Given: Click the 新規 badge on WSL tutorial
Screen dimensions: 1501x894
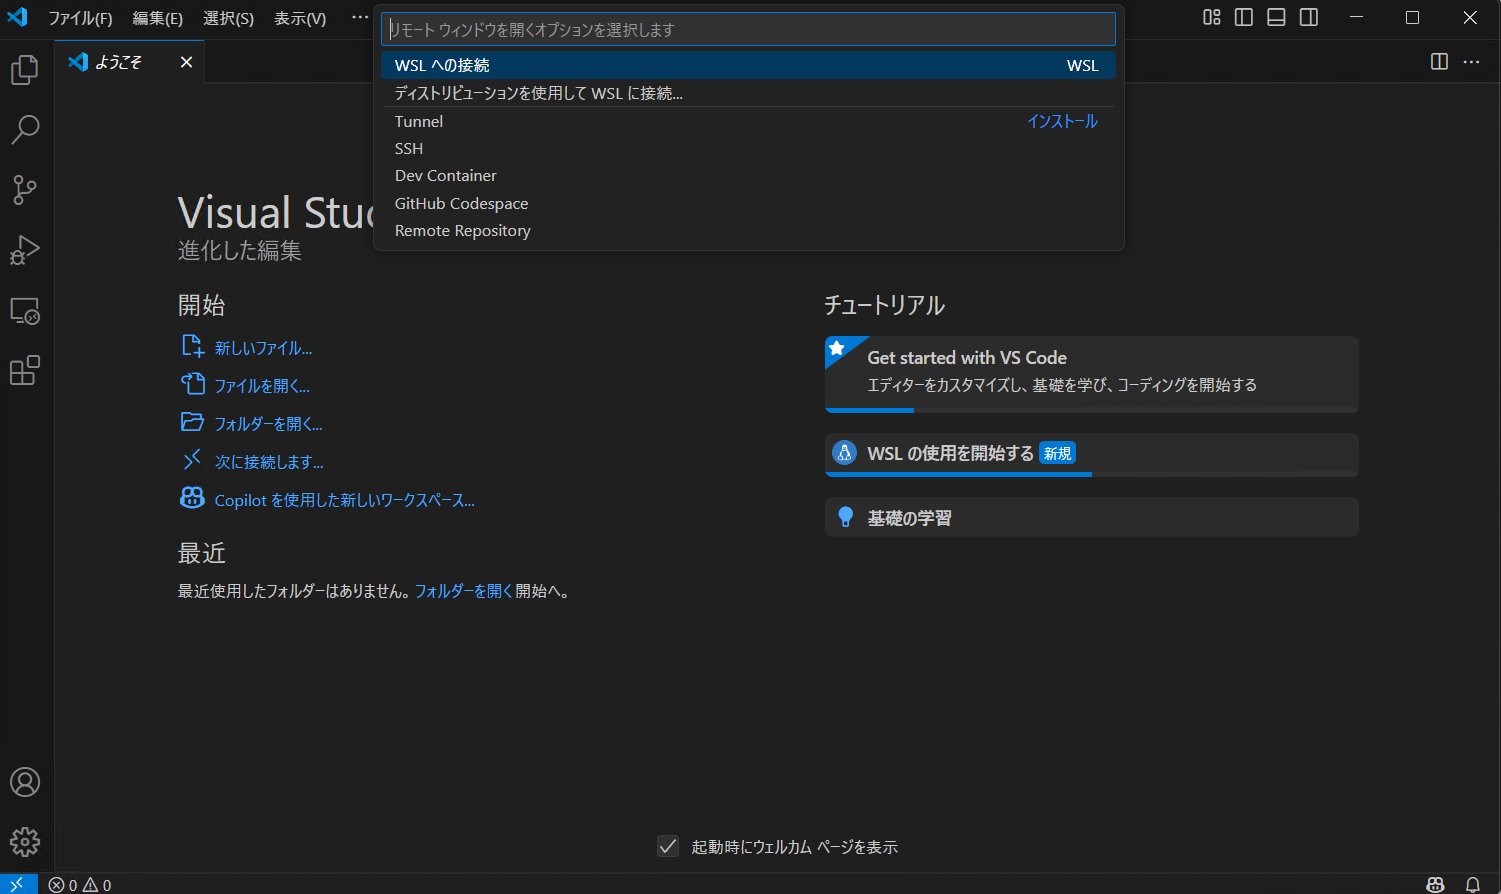Looking at the screenshot, I should pos(1057,453).
